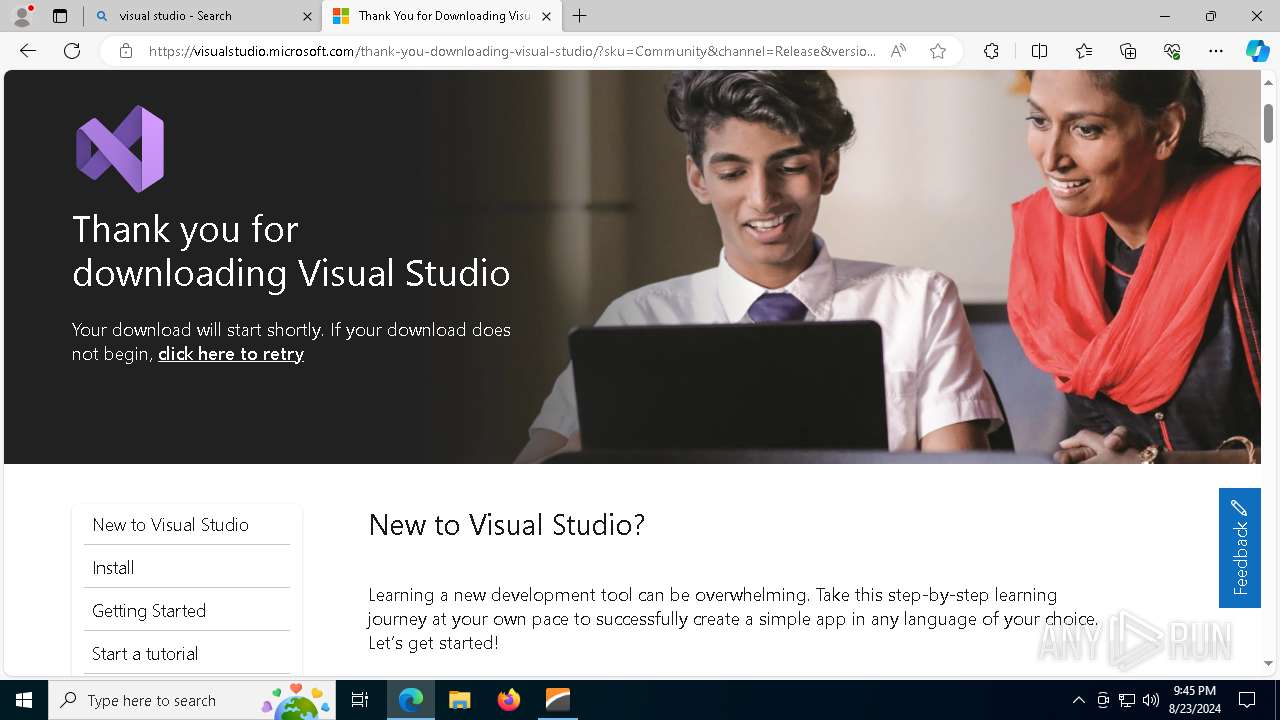Open the tab actions menu icon
This screenshot has width=1280, height=720.
(x=60, y=16)
